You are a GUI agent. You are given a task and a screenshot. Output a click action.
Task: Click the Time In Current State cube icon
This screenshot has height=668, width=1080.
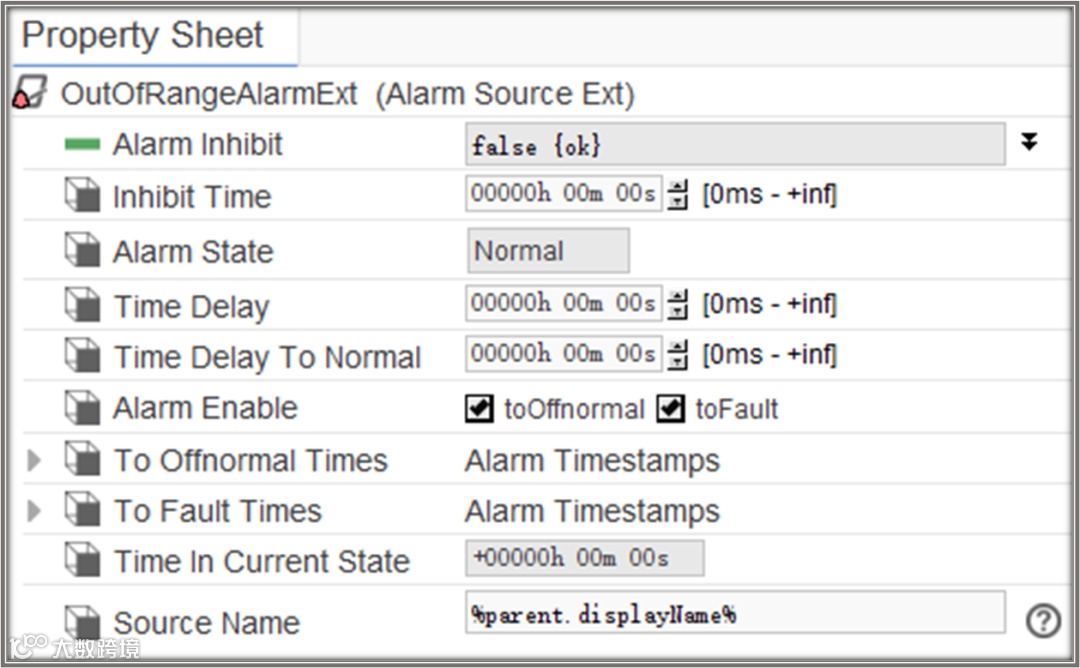[83, 559]
